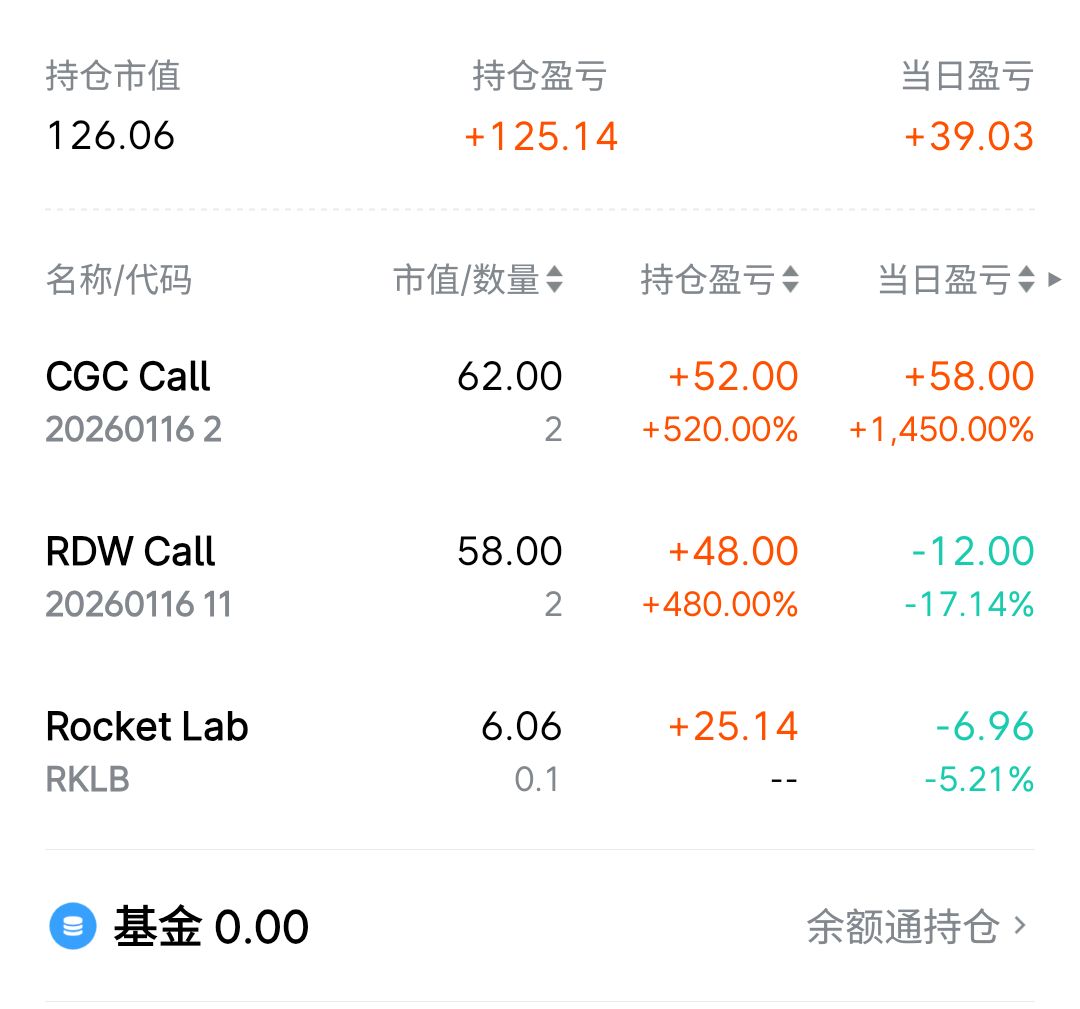The image size is (1080, 1009).
Task: Sort by position profit/loss arrows
Action: 790,281
